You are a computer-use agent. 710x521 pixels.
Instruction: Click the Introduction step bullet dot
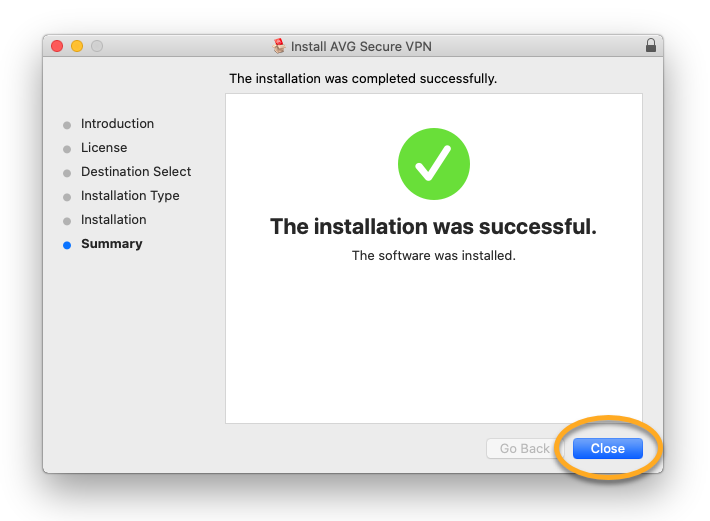pos(67,125)
